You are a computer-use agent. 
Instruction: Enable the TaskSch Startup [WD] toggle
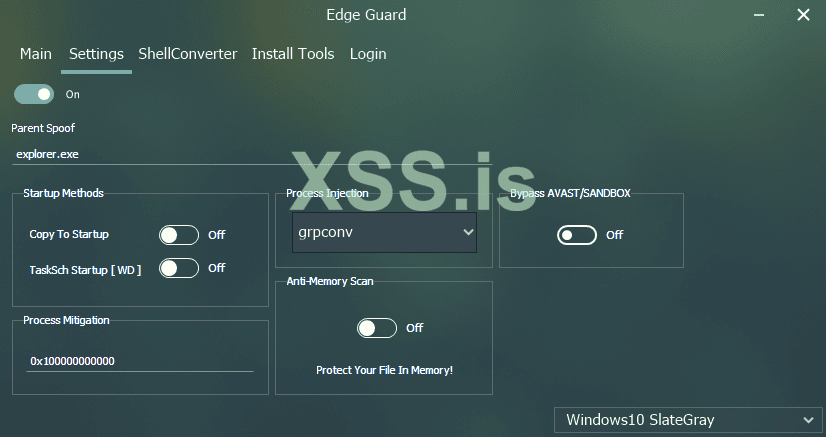pos(179,269)
